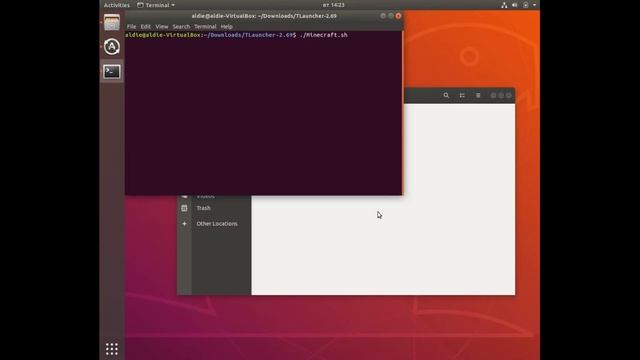Click the Trash bin icon in sidebar
640x360 pixels.
[x=184, y=208]
